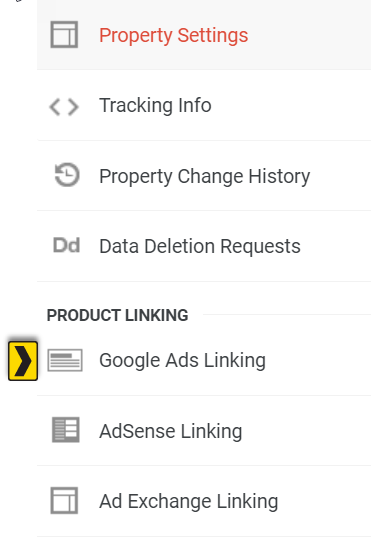Click the PRODUCT LINKING section header

pyautogui.click(x=117, y=315)
